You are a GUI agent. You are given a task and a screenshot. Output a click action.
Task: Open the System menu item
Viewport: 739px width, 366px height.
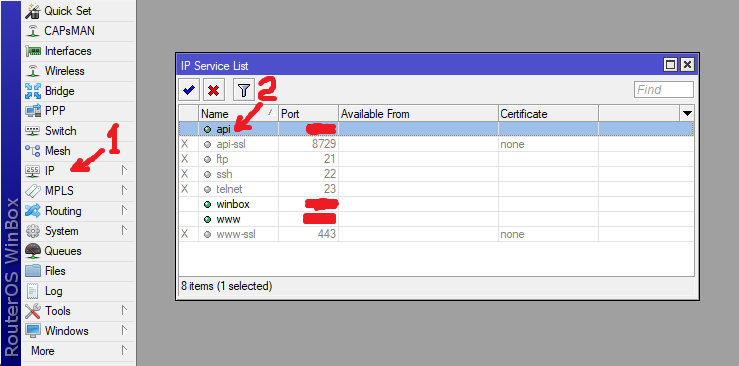click(61, 231)
